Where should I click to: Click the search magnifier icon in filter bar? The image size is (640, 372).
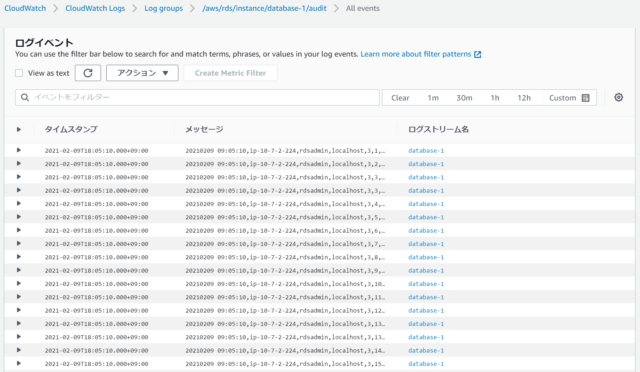pyautogui.click(x=25, y=97)
